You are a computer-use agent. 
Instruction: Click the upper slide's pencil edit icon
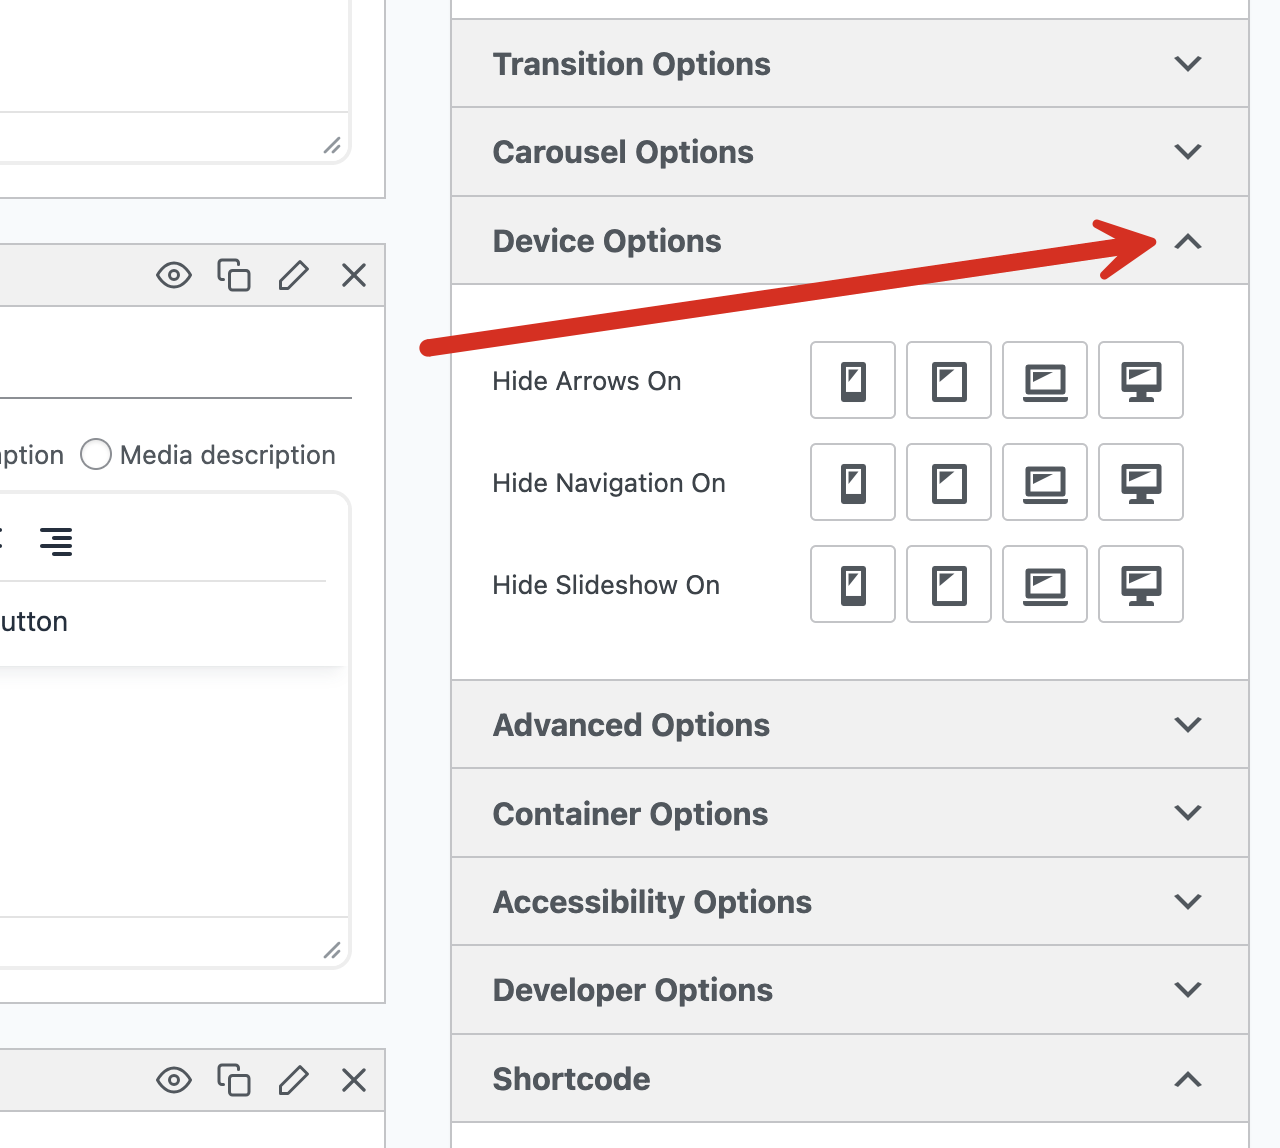tap(293, 275)
